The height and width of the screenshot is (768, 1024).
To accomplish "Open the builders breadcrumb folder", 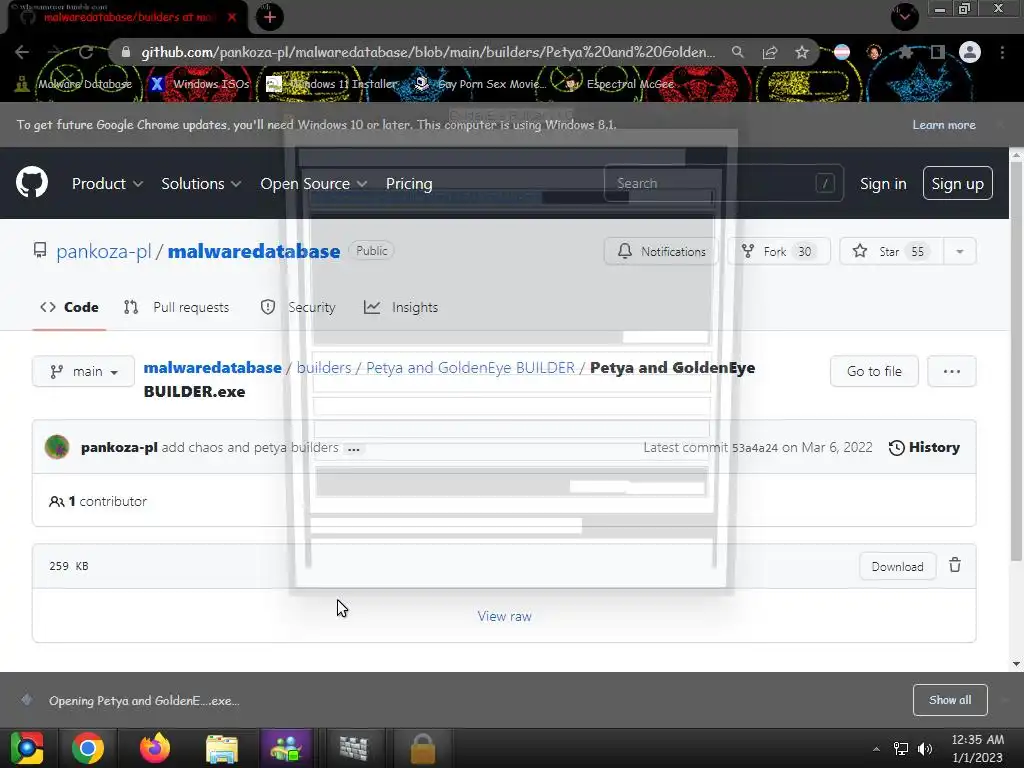I will (324, 368).
